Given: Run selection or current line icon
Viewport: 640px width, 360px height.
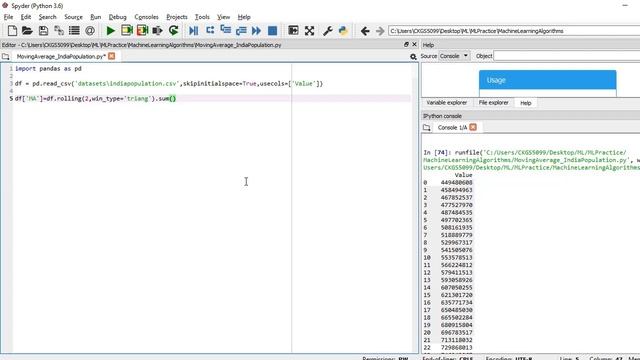Looking at the screenshot, I should tap(158, 31).
